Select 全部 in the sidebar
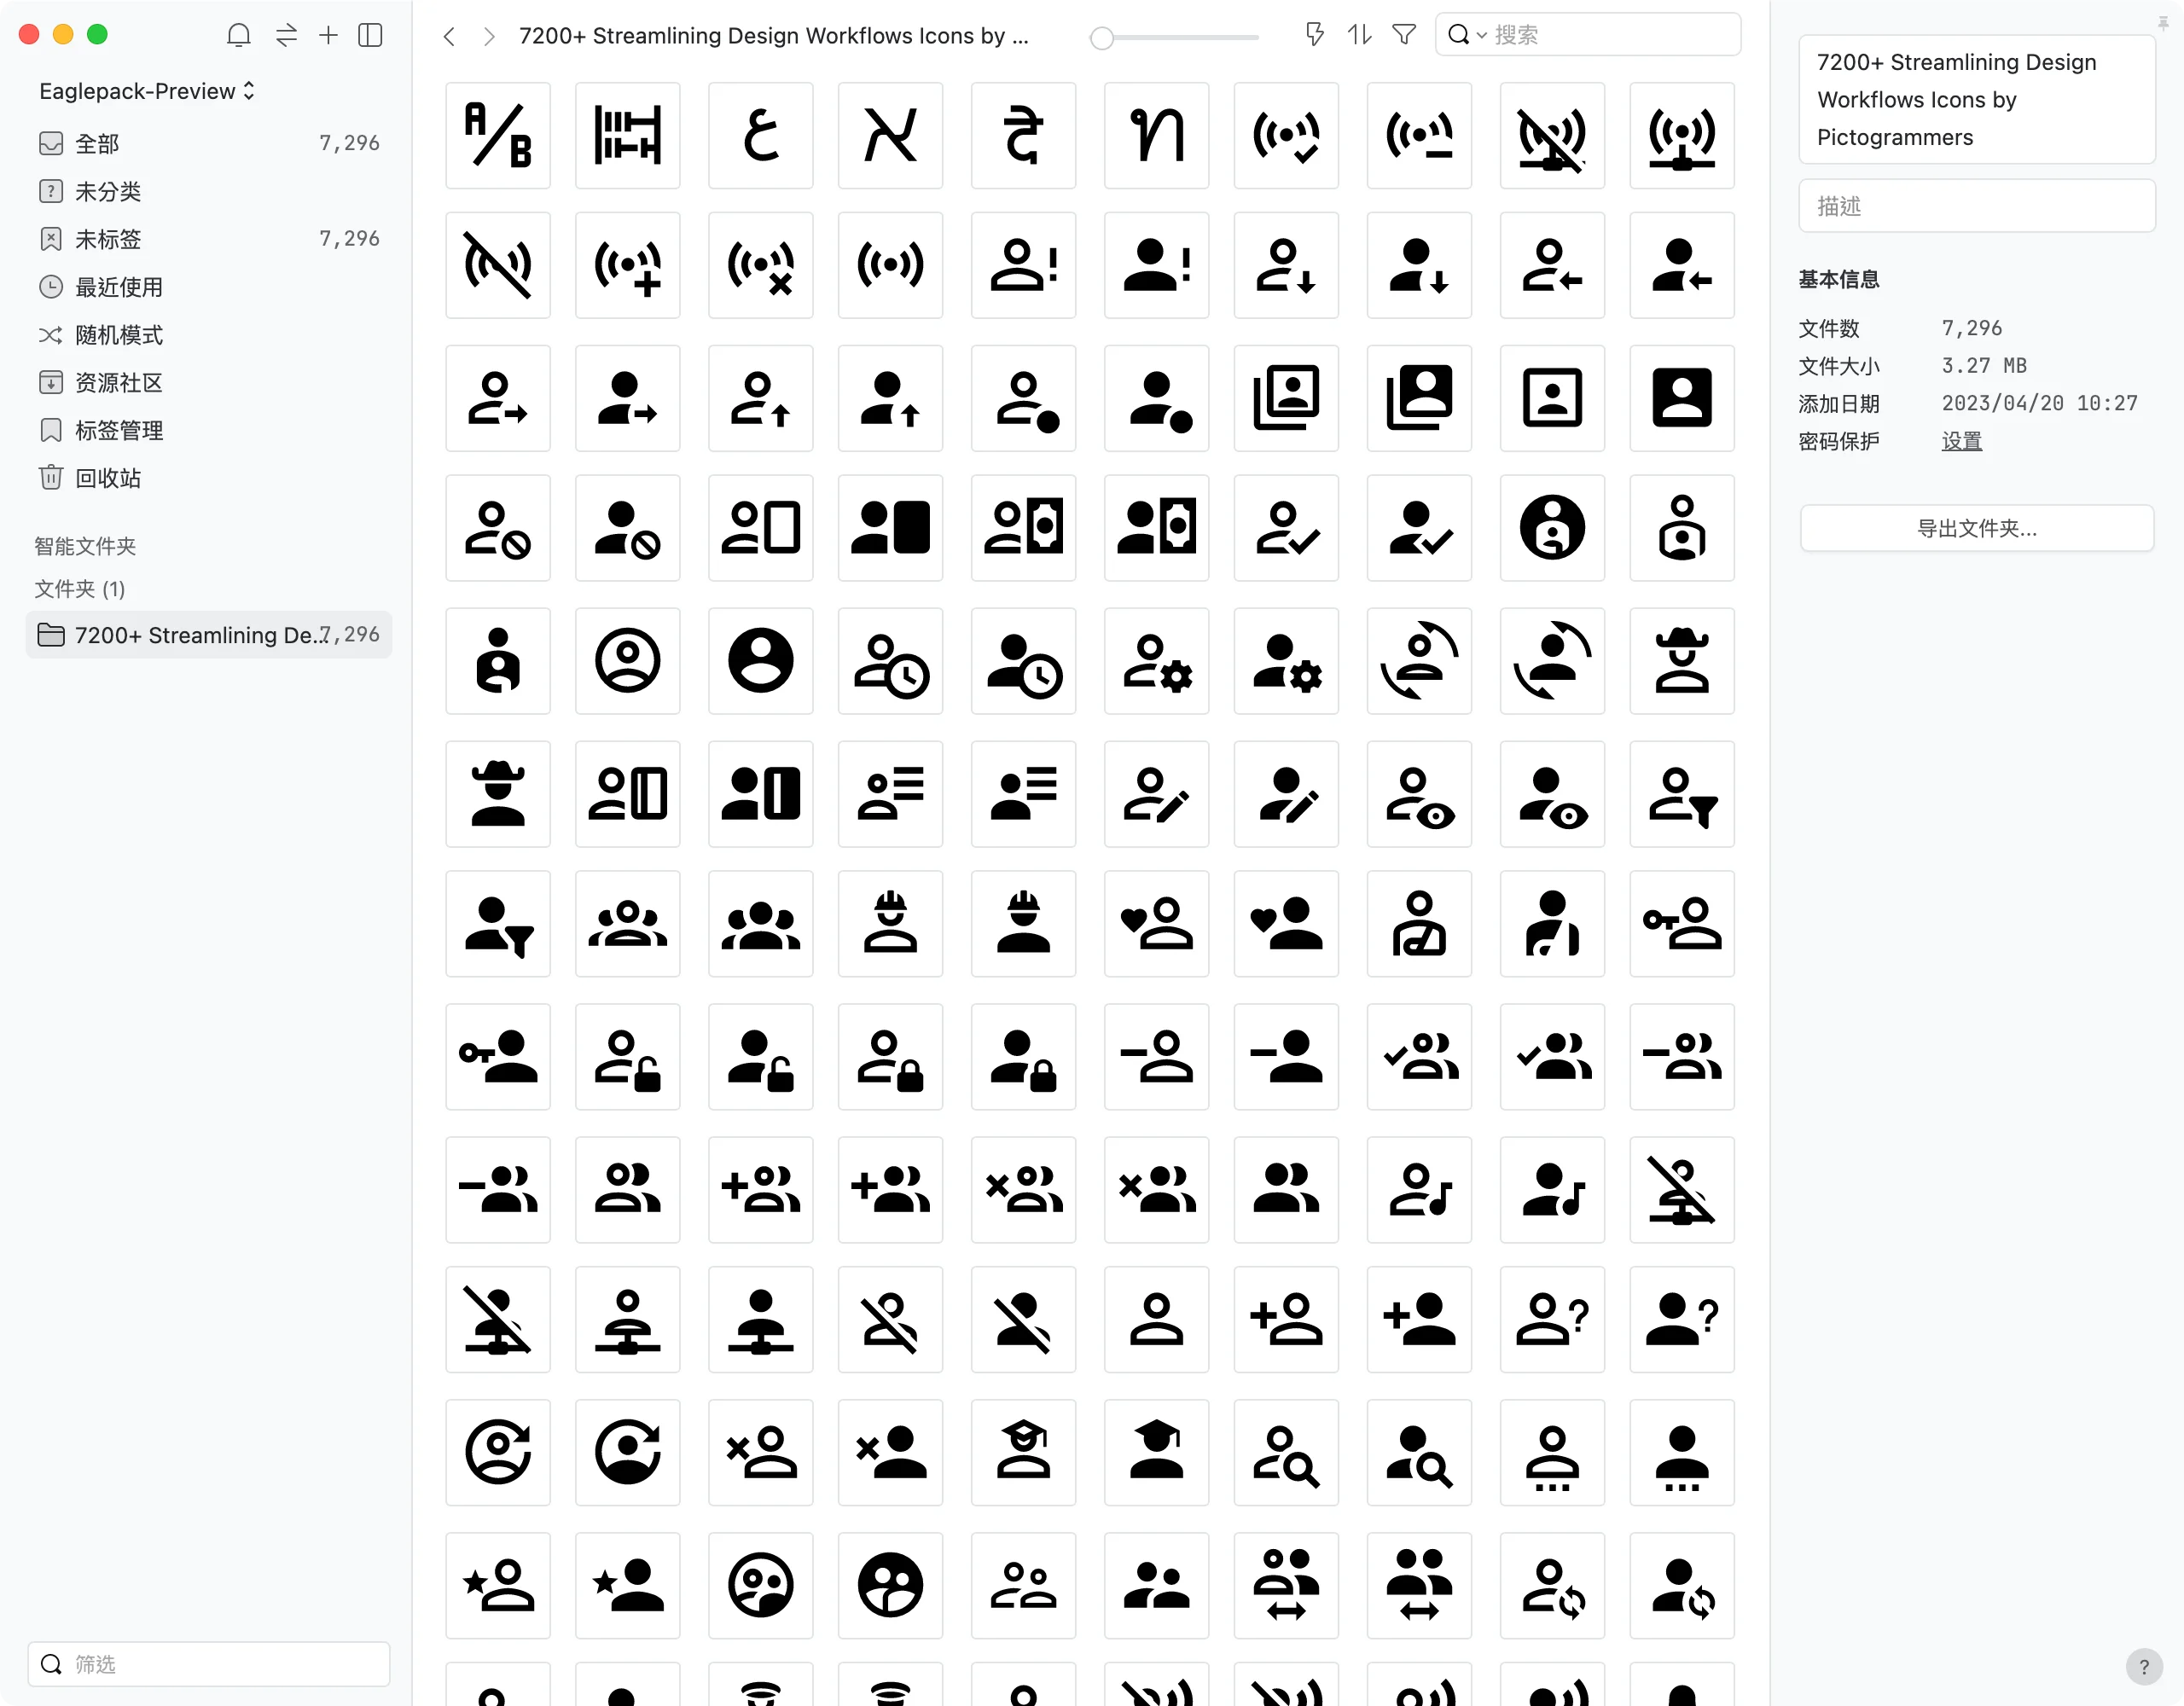The image size is (2184, 1706). [209, 143]
